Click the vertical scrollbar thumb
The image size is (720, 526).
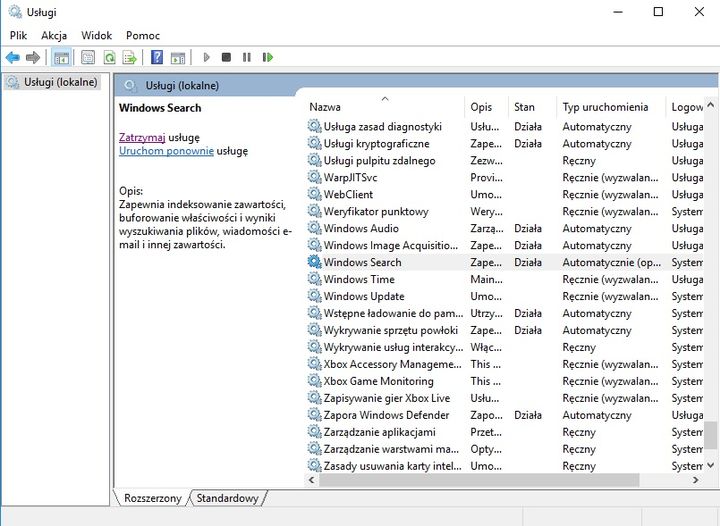pos(710,435)
